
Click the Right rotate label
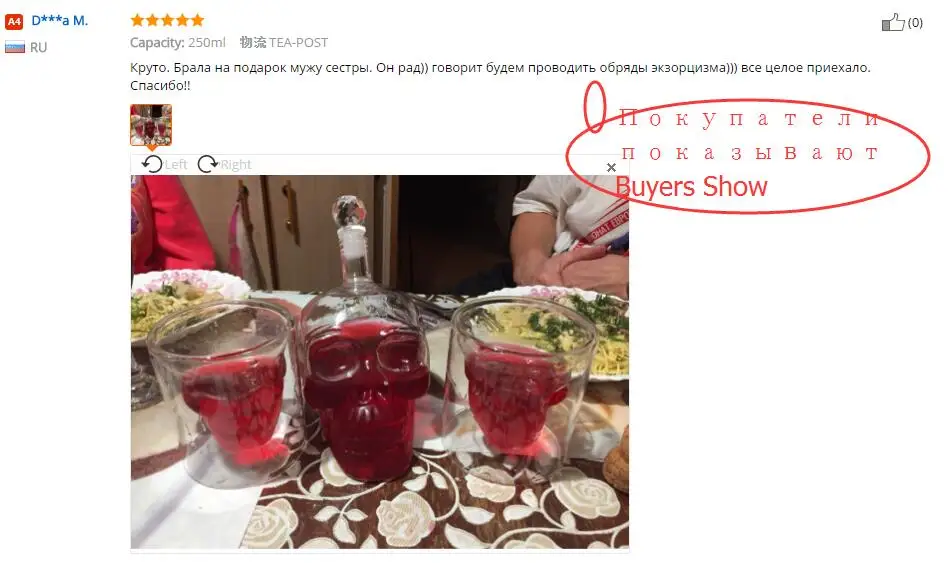(x=235, y=164)
